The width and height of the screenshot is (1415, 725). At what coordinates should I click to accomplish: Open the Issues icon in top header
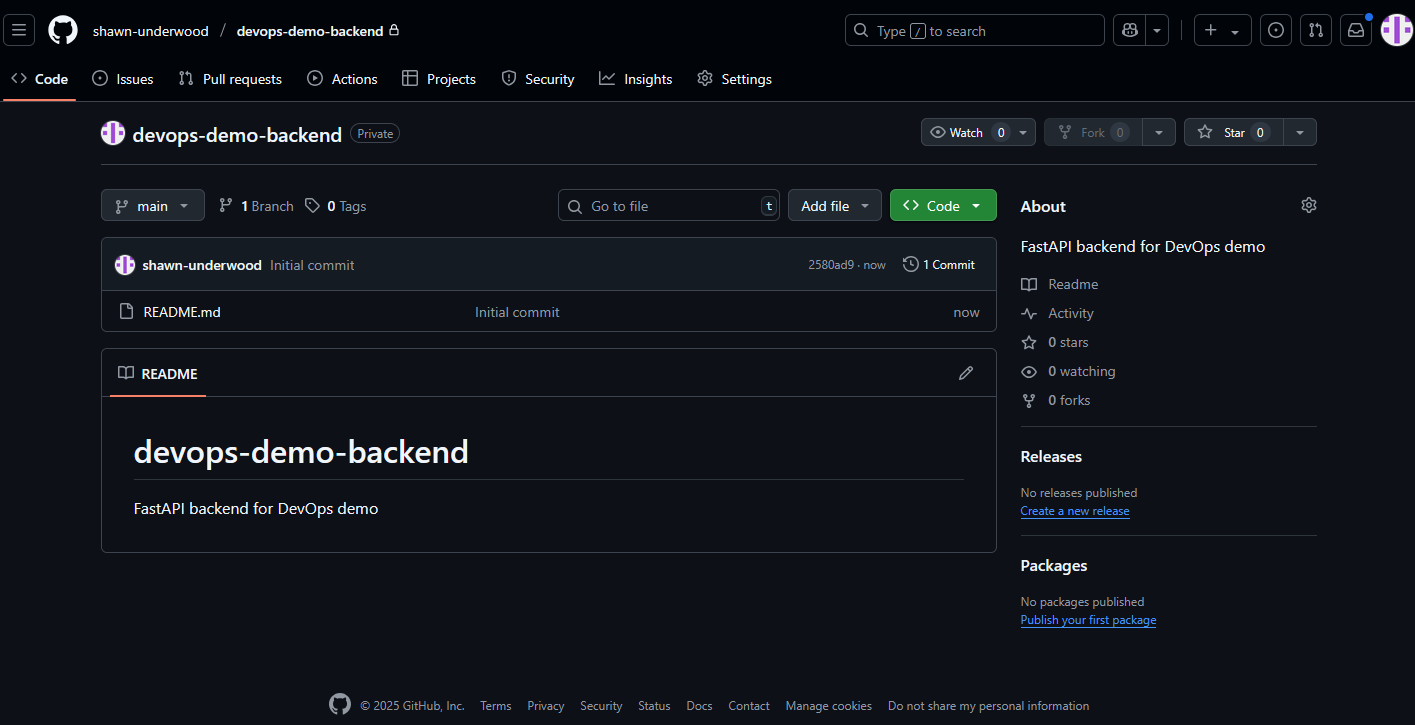tap(1275, 30)
